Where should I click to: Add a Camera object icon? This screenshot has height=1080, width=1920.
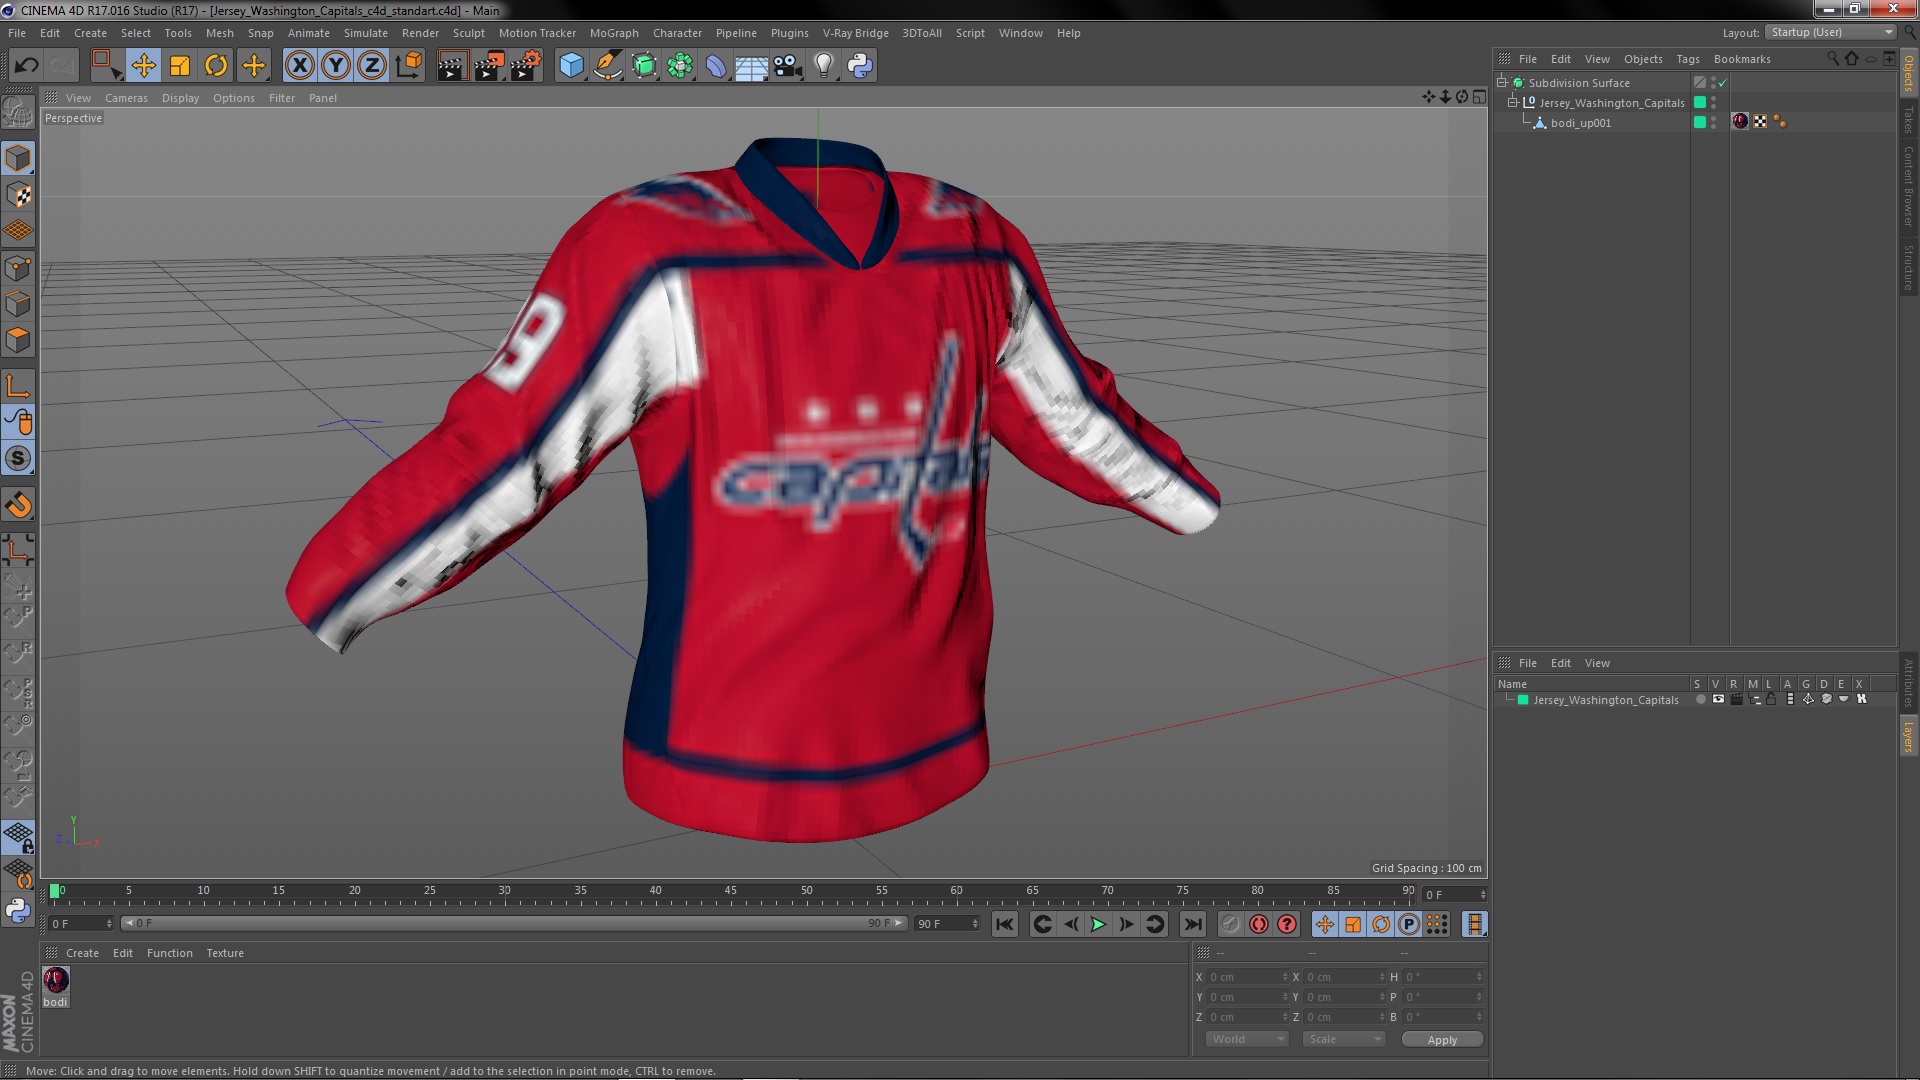[788, 66]
